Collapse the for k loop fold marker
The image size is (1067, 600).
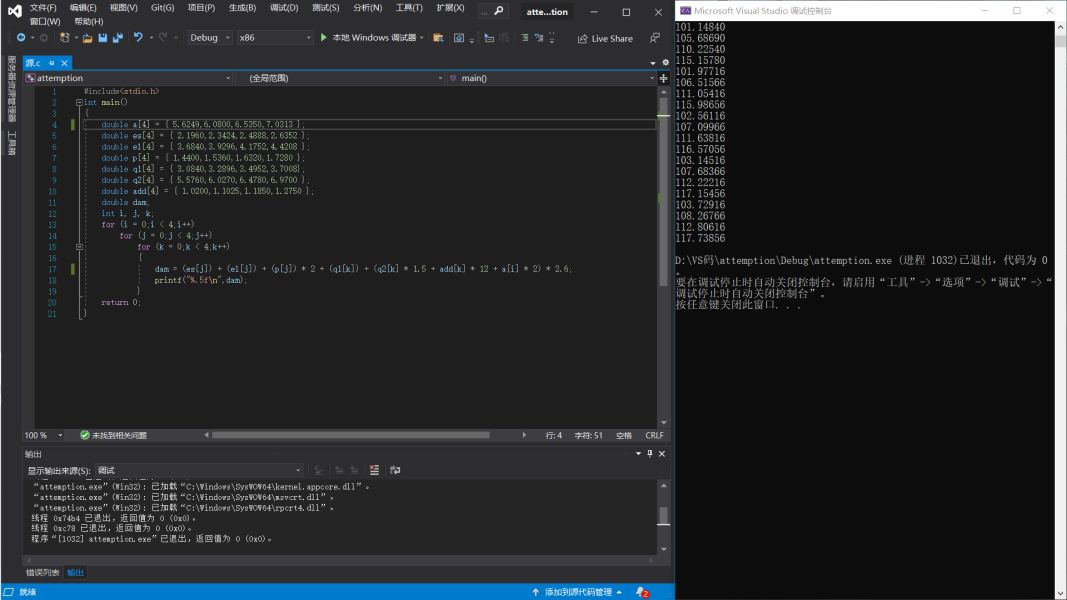79,247
